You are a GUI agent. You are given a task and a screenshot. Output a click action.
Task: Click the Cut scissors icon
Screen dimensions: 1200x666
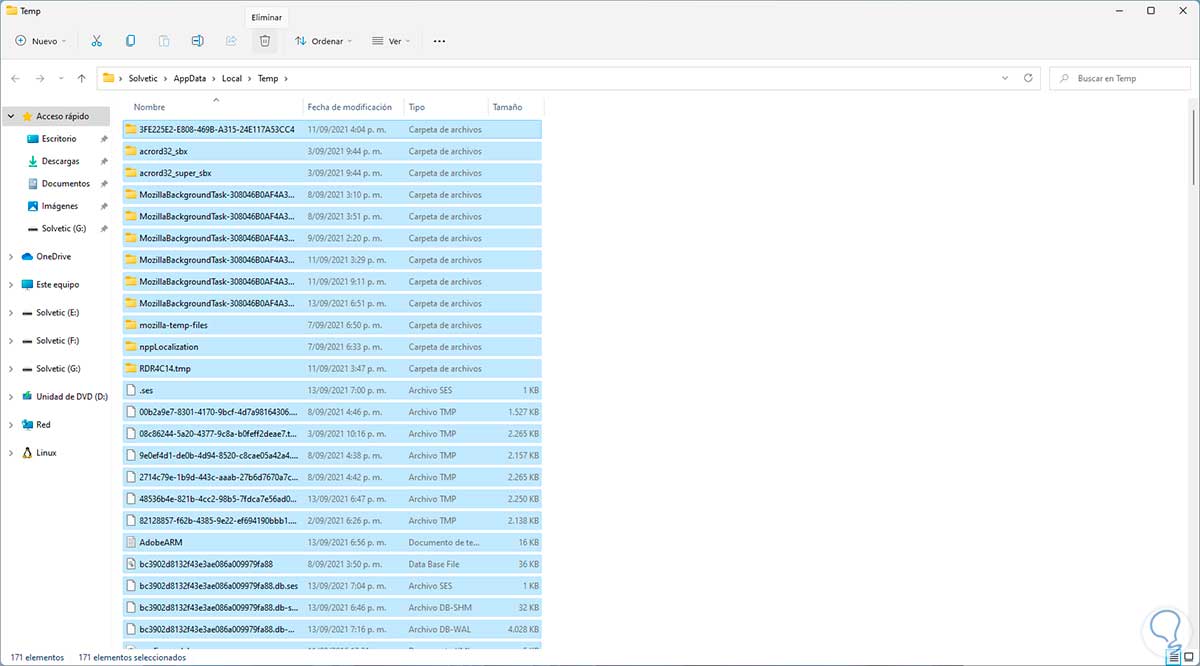click(x=96, y=41)
